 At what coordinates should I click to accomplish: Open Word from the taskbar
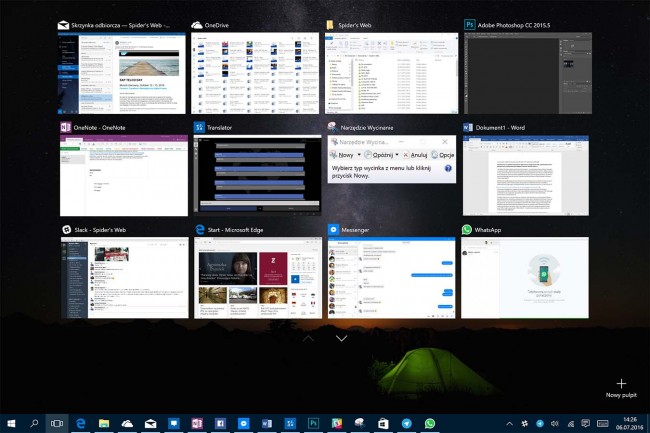[267, 423]
